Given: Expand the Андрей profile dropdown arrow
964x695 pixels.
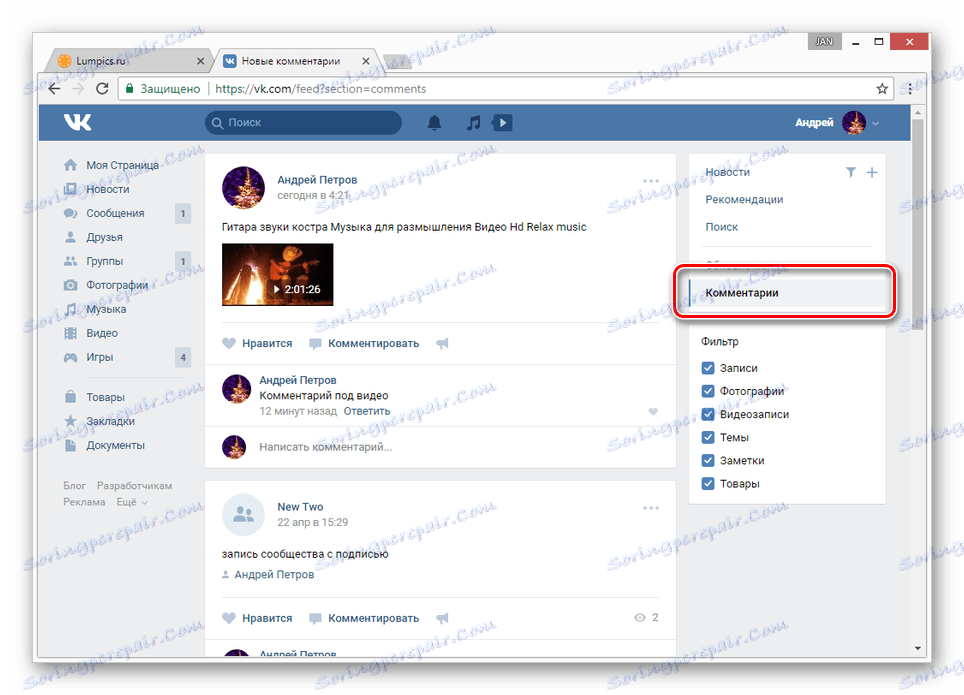Looking at the screenshot, I should click(875, 123).
